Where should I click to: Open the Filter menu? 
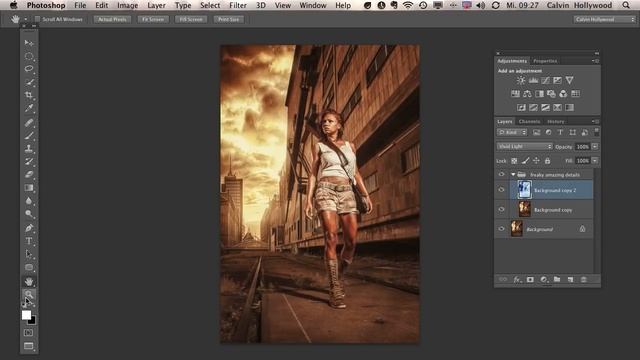pyautogui.click(x=238, y=5)
